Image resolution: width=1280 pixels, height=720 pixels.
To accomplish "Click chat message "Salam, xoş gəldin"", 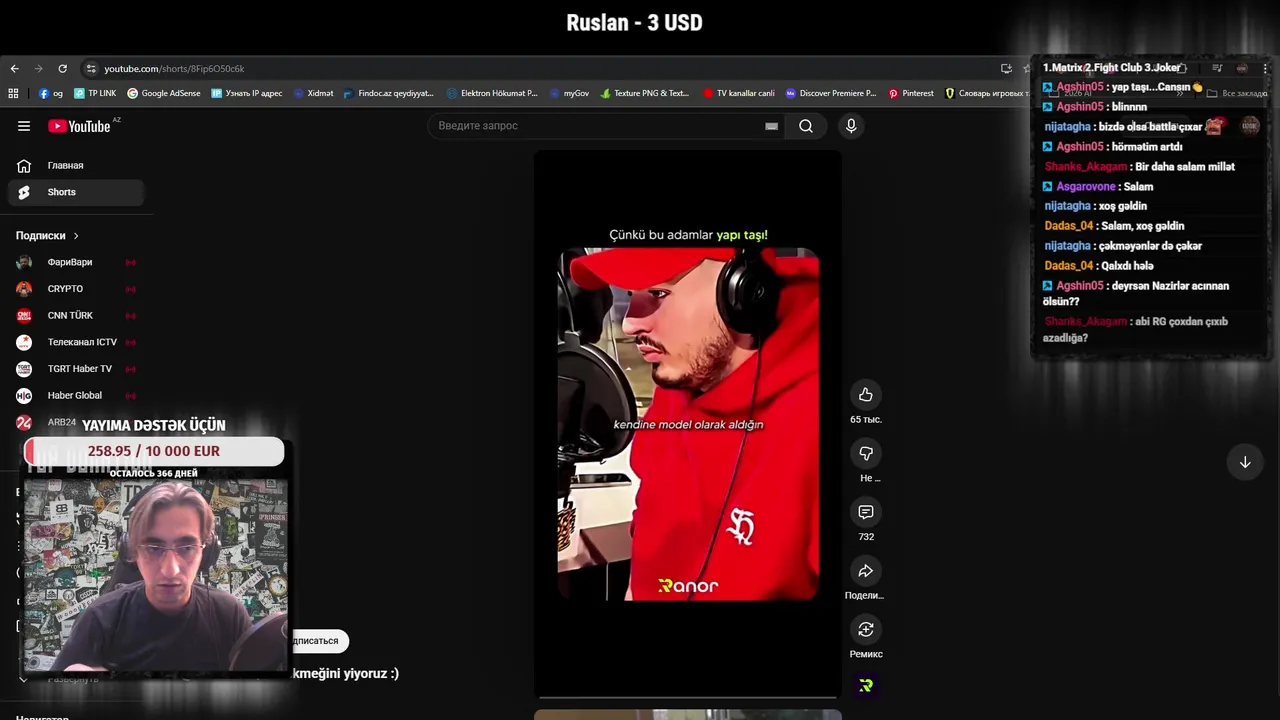I will 1142,226.
